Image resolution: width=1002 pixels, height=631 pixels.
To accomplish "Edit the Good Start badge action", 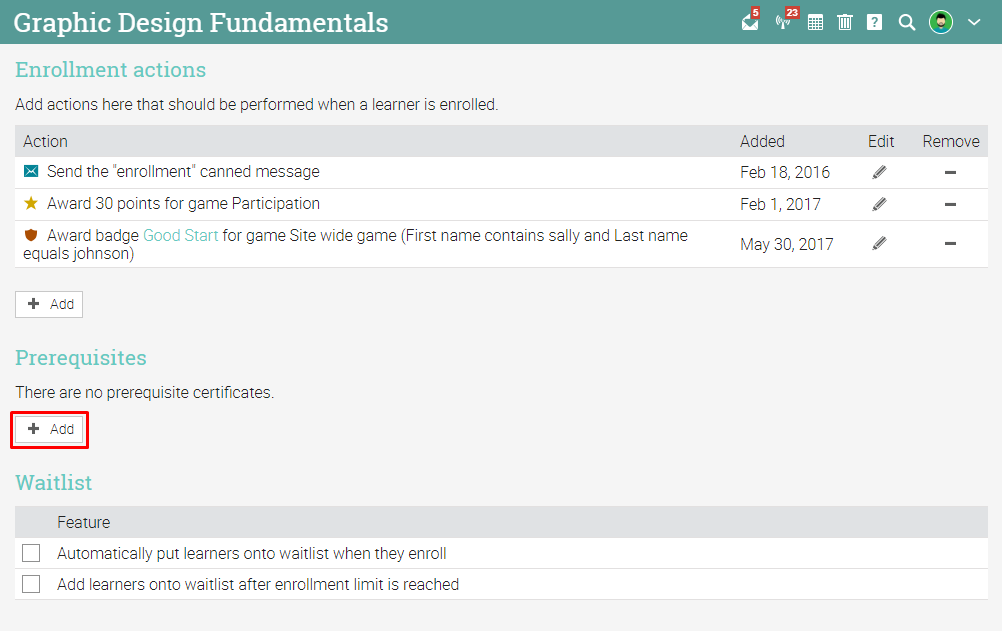I will pos(879,243).
